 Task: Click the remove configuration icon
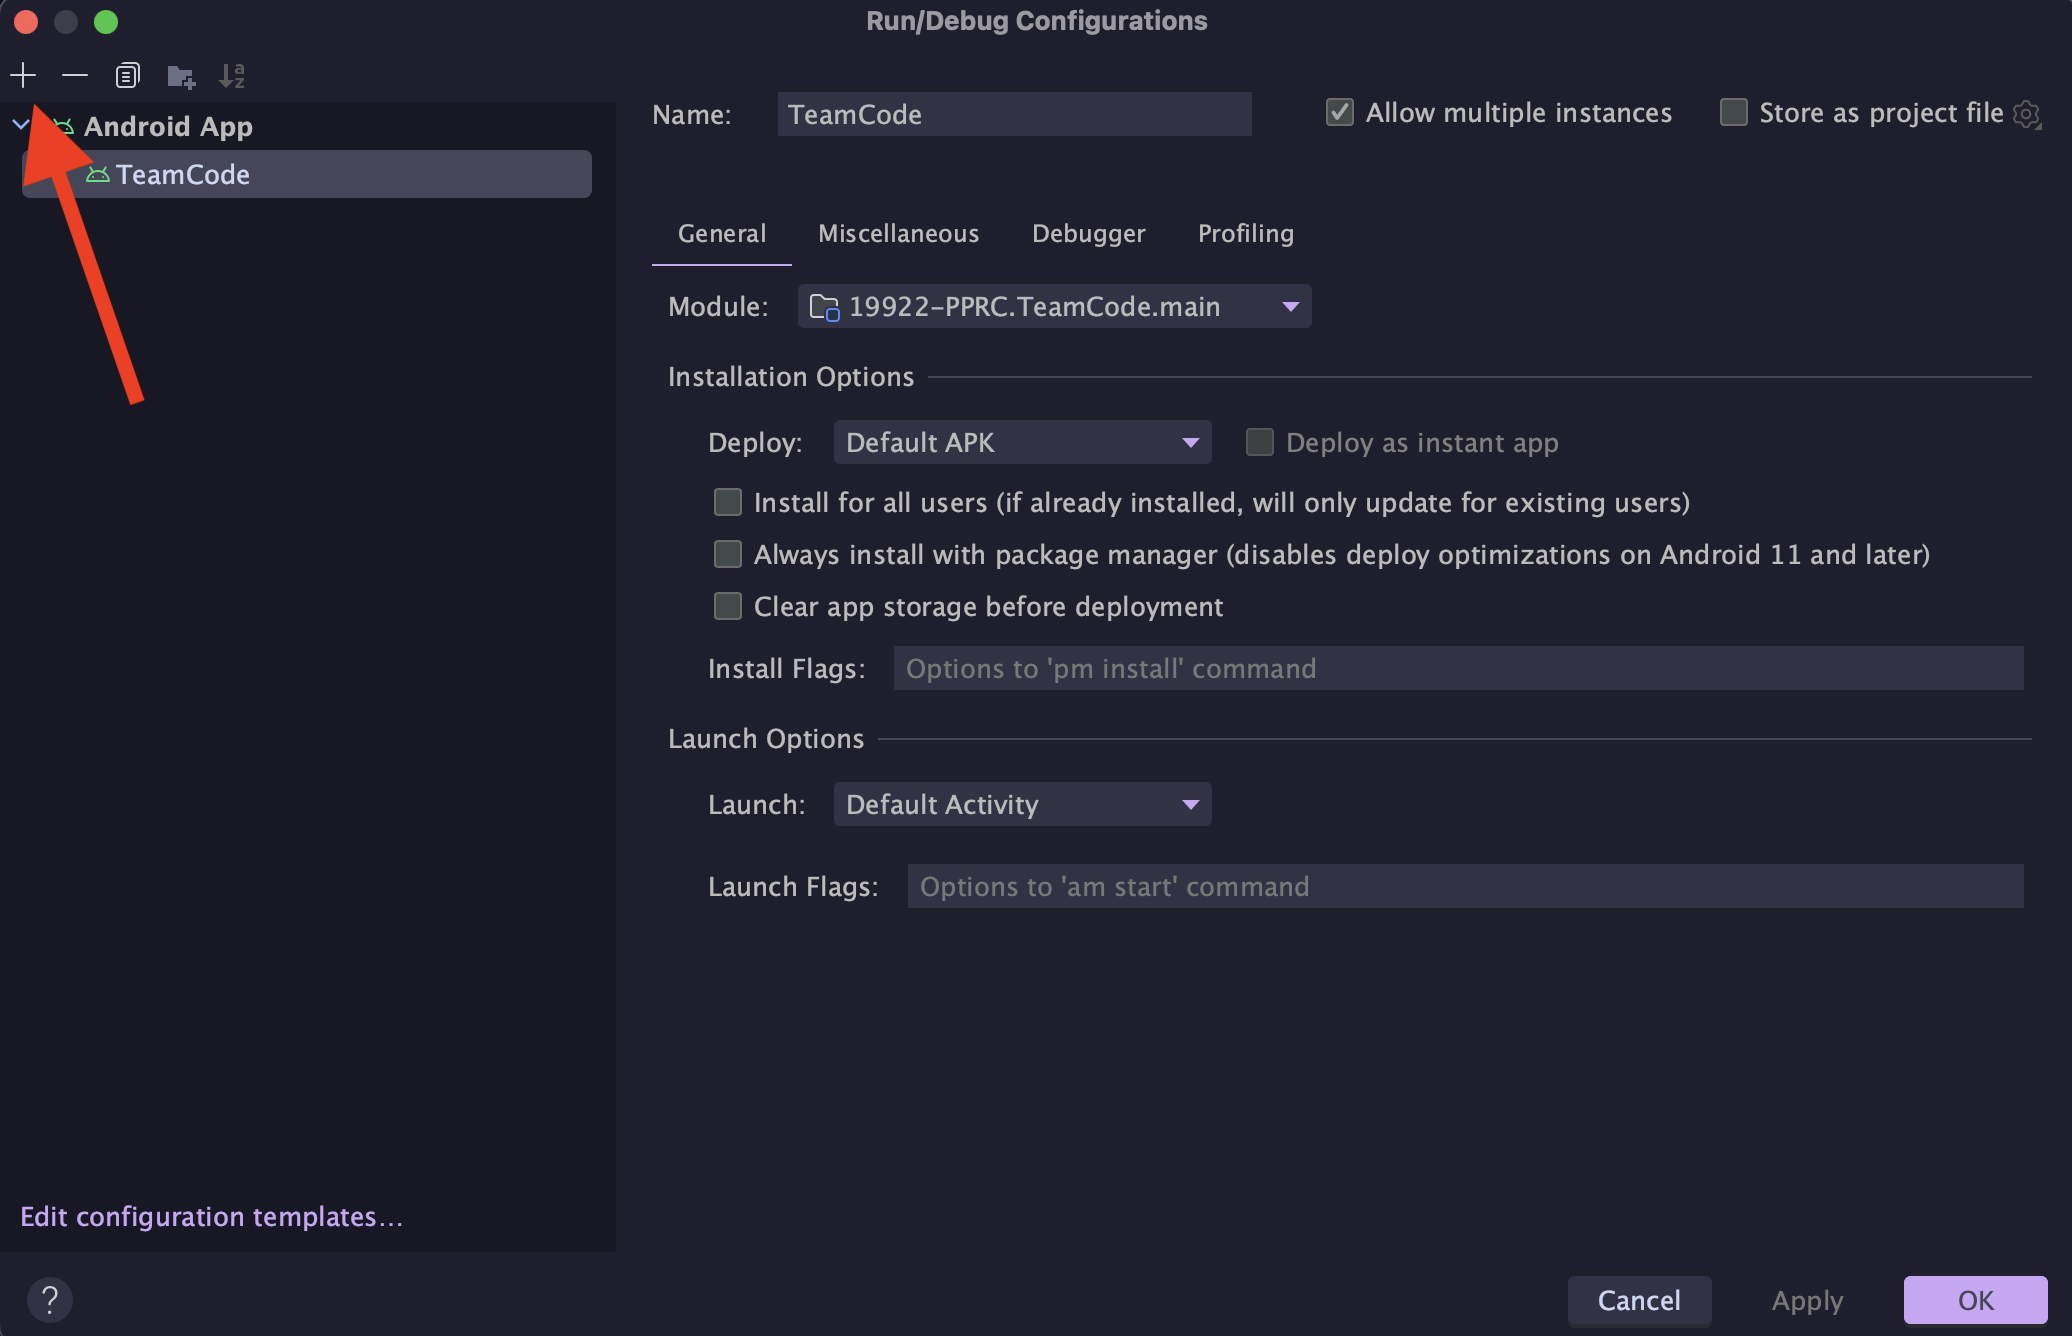tap(72, 74)
